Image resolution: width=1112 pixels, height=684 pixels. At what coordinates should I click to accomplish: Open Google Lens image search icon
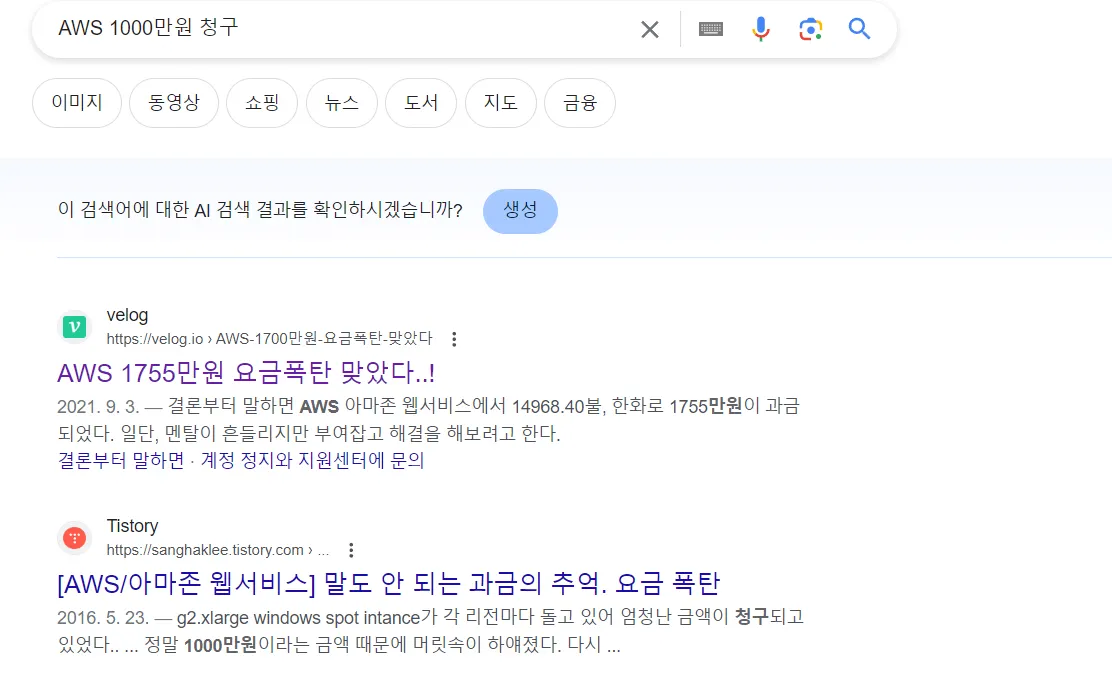coord(811,29)
